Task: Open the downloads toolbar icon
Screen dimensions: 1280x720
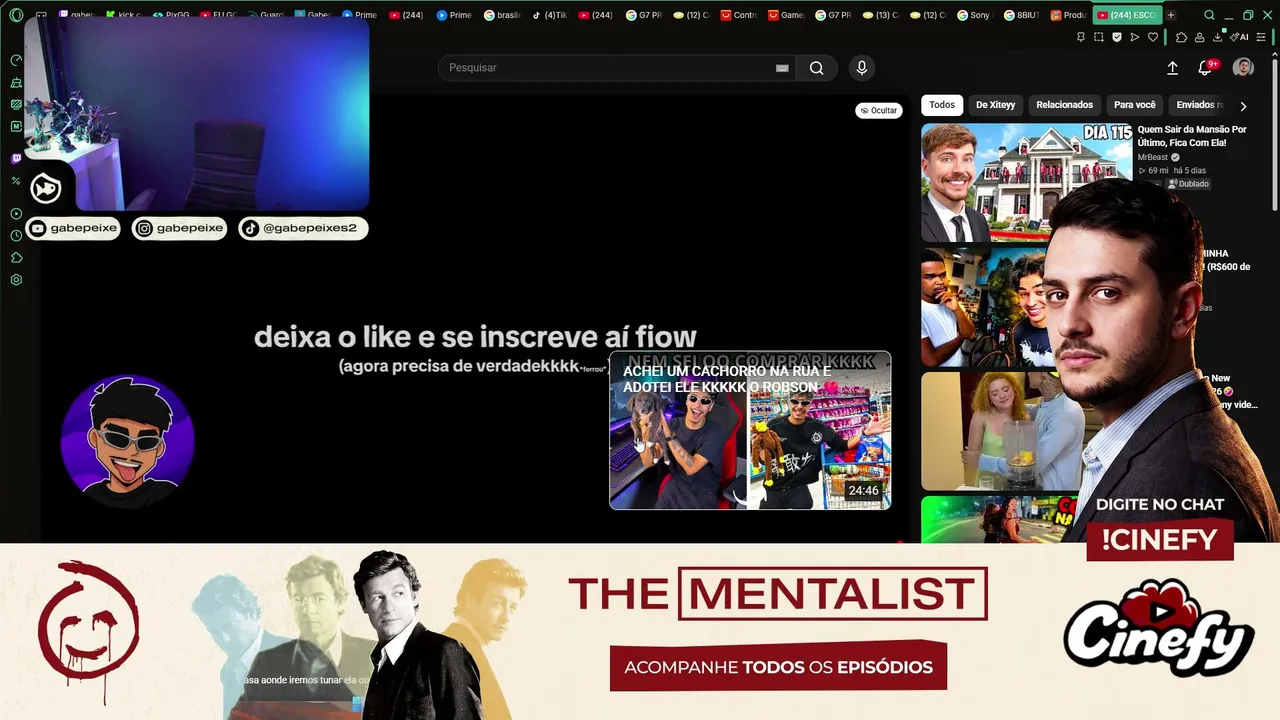Action: pos(1218,37)
